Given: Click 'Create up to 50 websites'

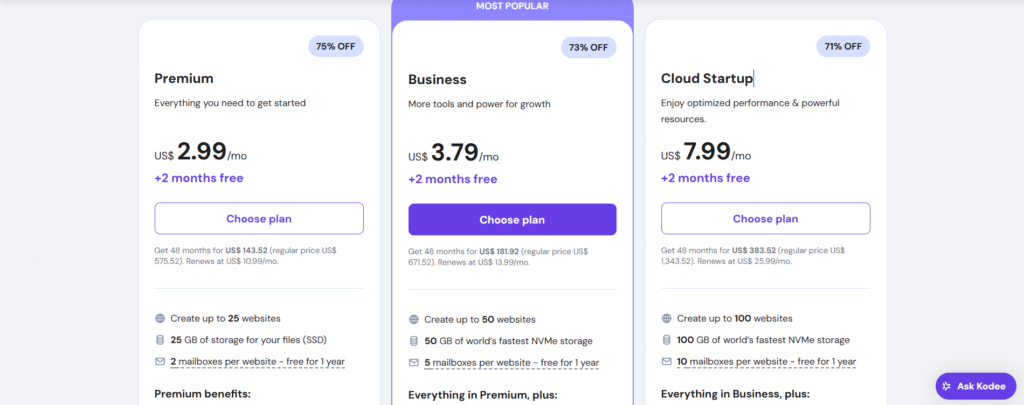Looking at the screenshot, I should [480, 320].
